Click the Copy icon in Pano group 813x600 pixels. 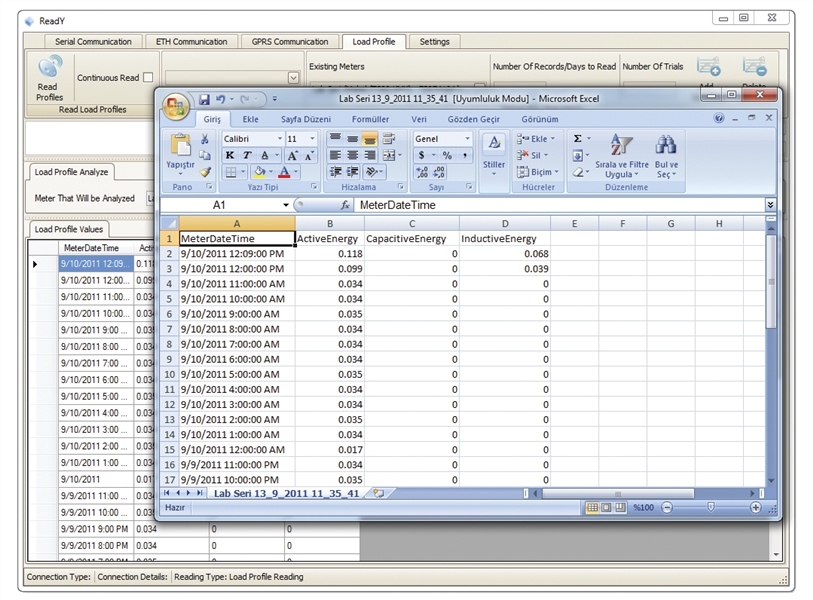click(x=205, y=155)
